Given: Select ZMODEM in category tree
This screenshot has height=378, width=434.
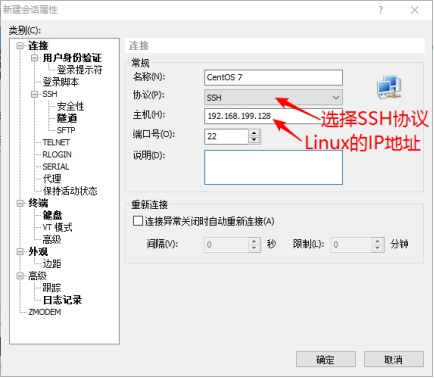Looking at the screenshot, I should pyautogui.click(x=45, y=312).
